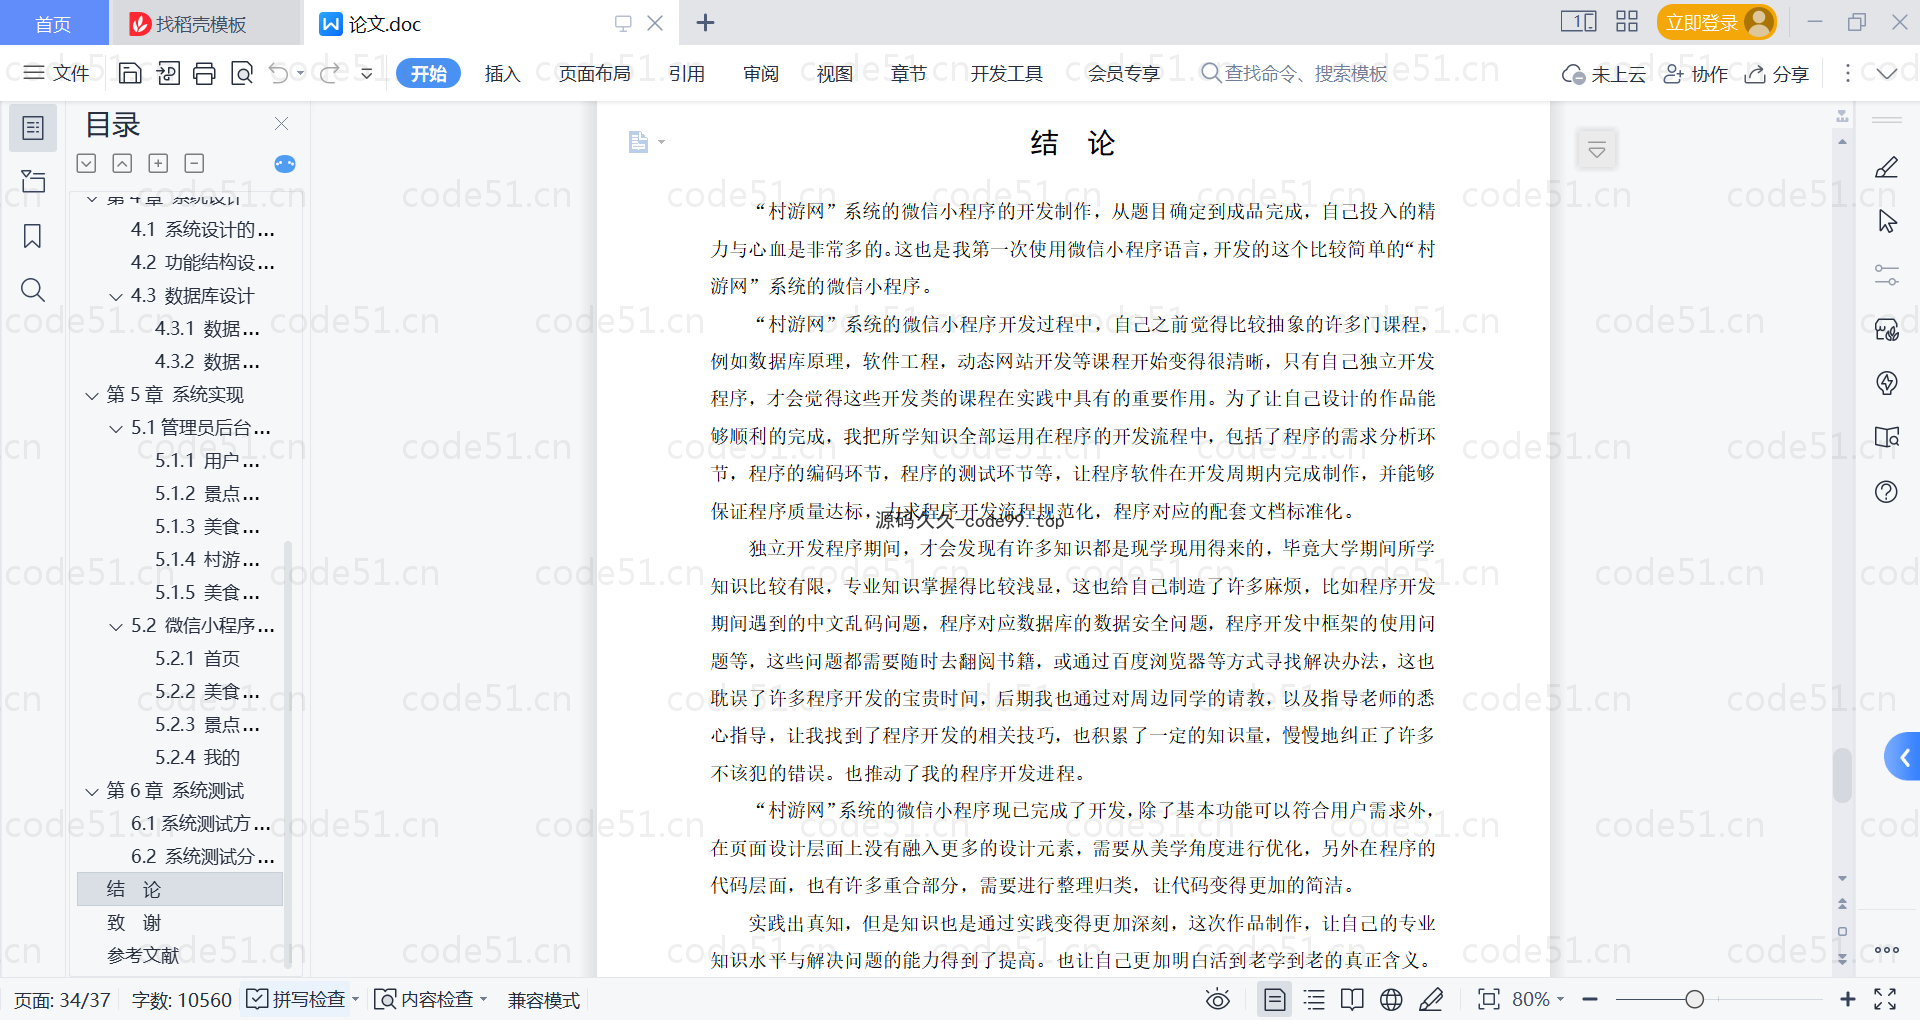Screen dimensions: 1920x1020
Task: Switch to page view layout icon
Action: [1275, 999]
